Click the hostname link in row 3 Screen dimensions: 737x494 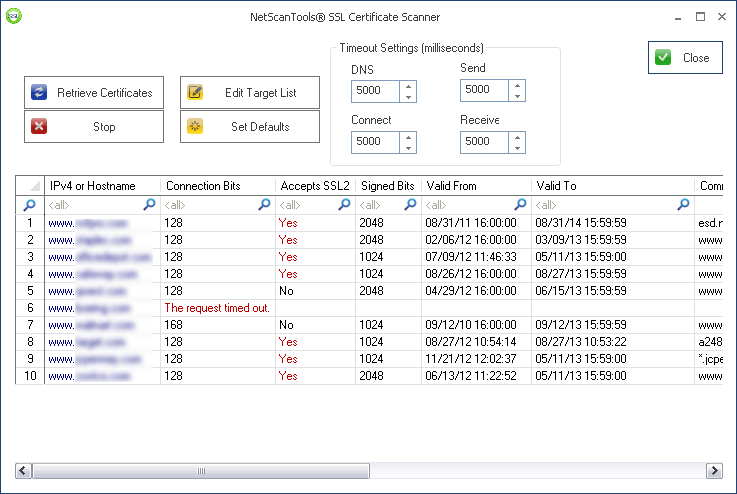coord(100,257)
